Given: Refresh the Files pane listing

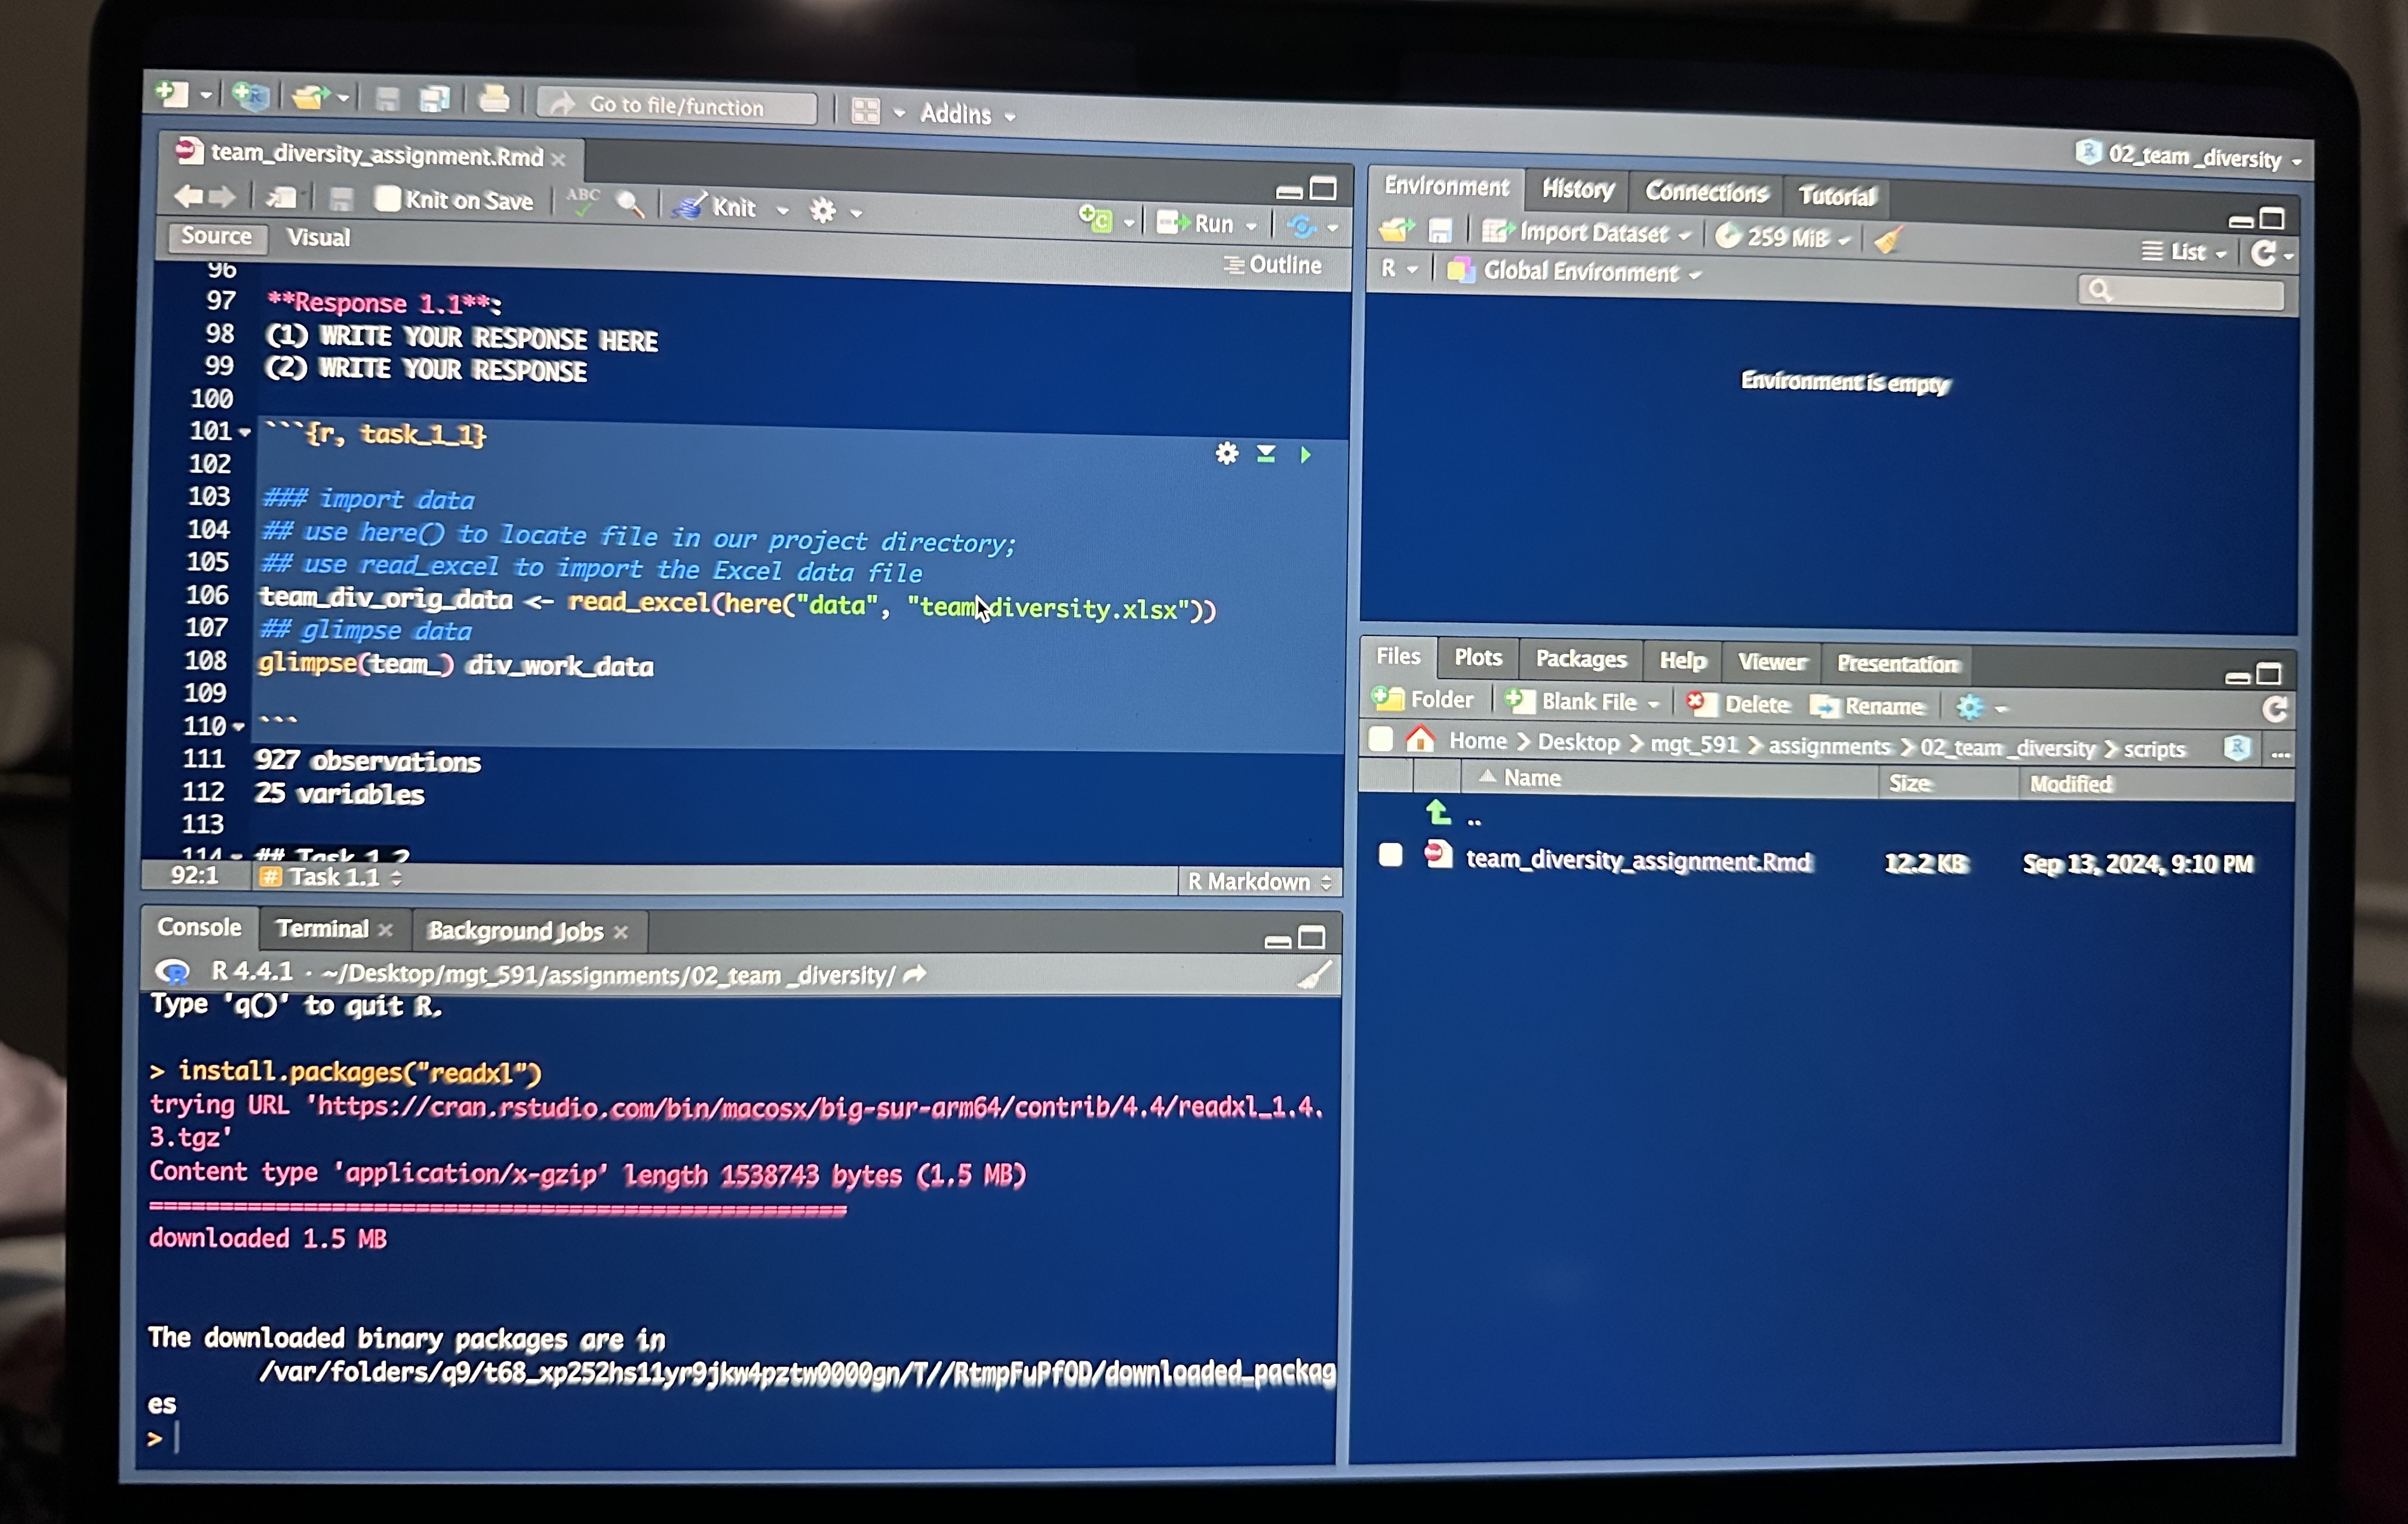Looking at the screenshot, I should [x=2277, y=710].
